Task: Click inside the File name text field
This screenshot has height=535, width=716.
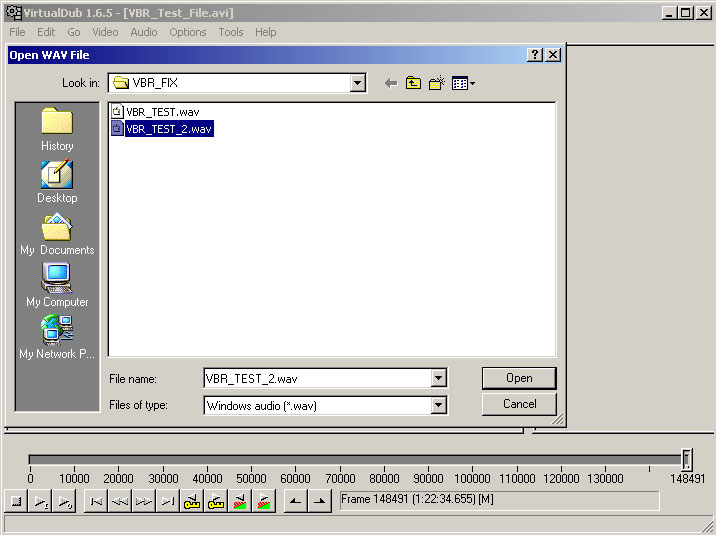Action: (x=318, y=378)
